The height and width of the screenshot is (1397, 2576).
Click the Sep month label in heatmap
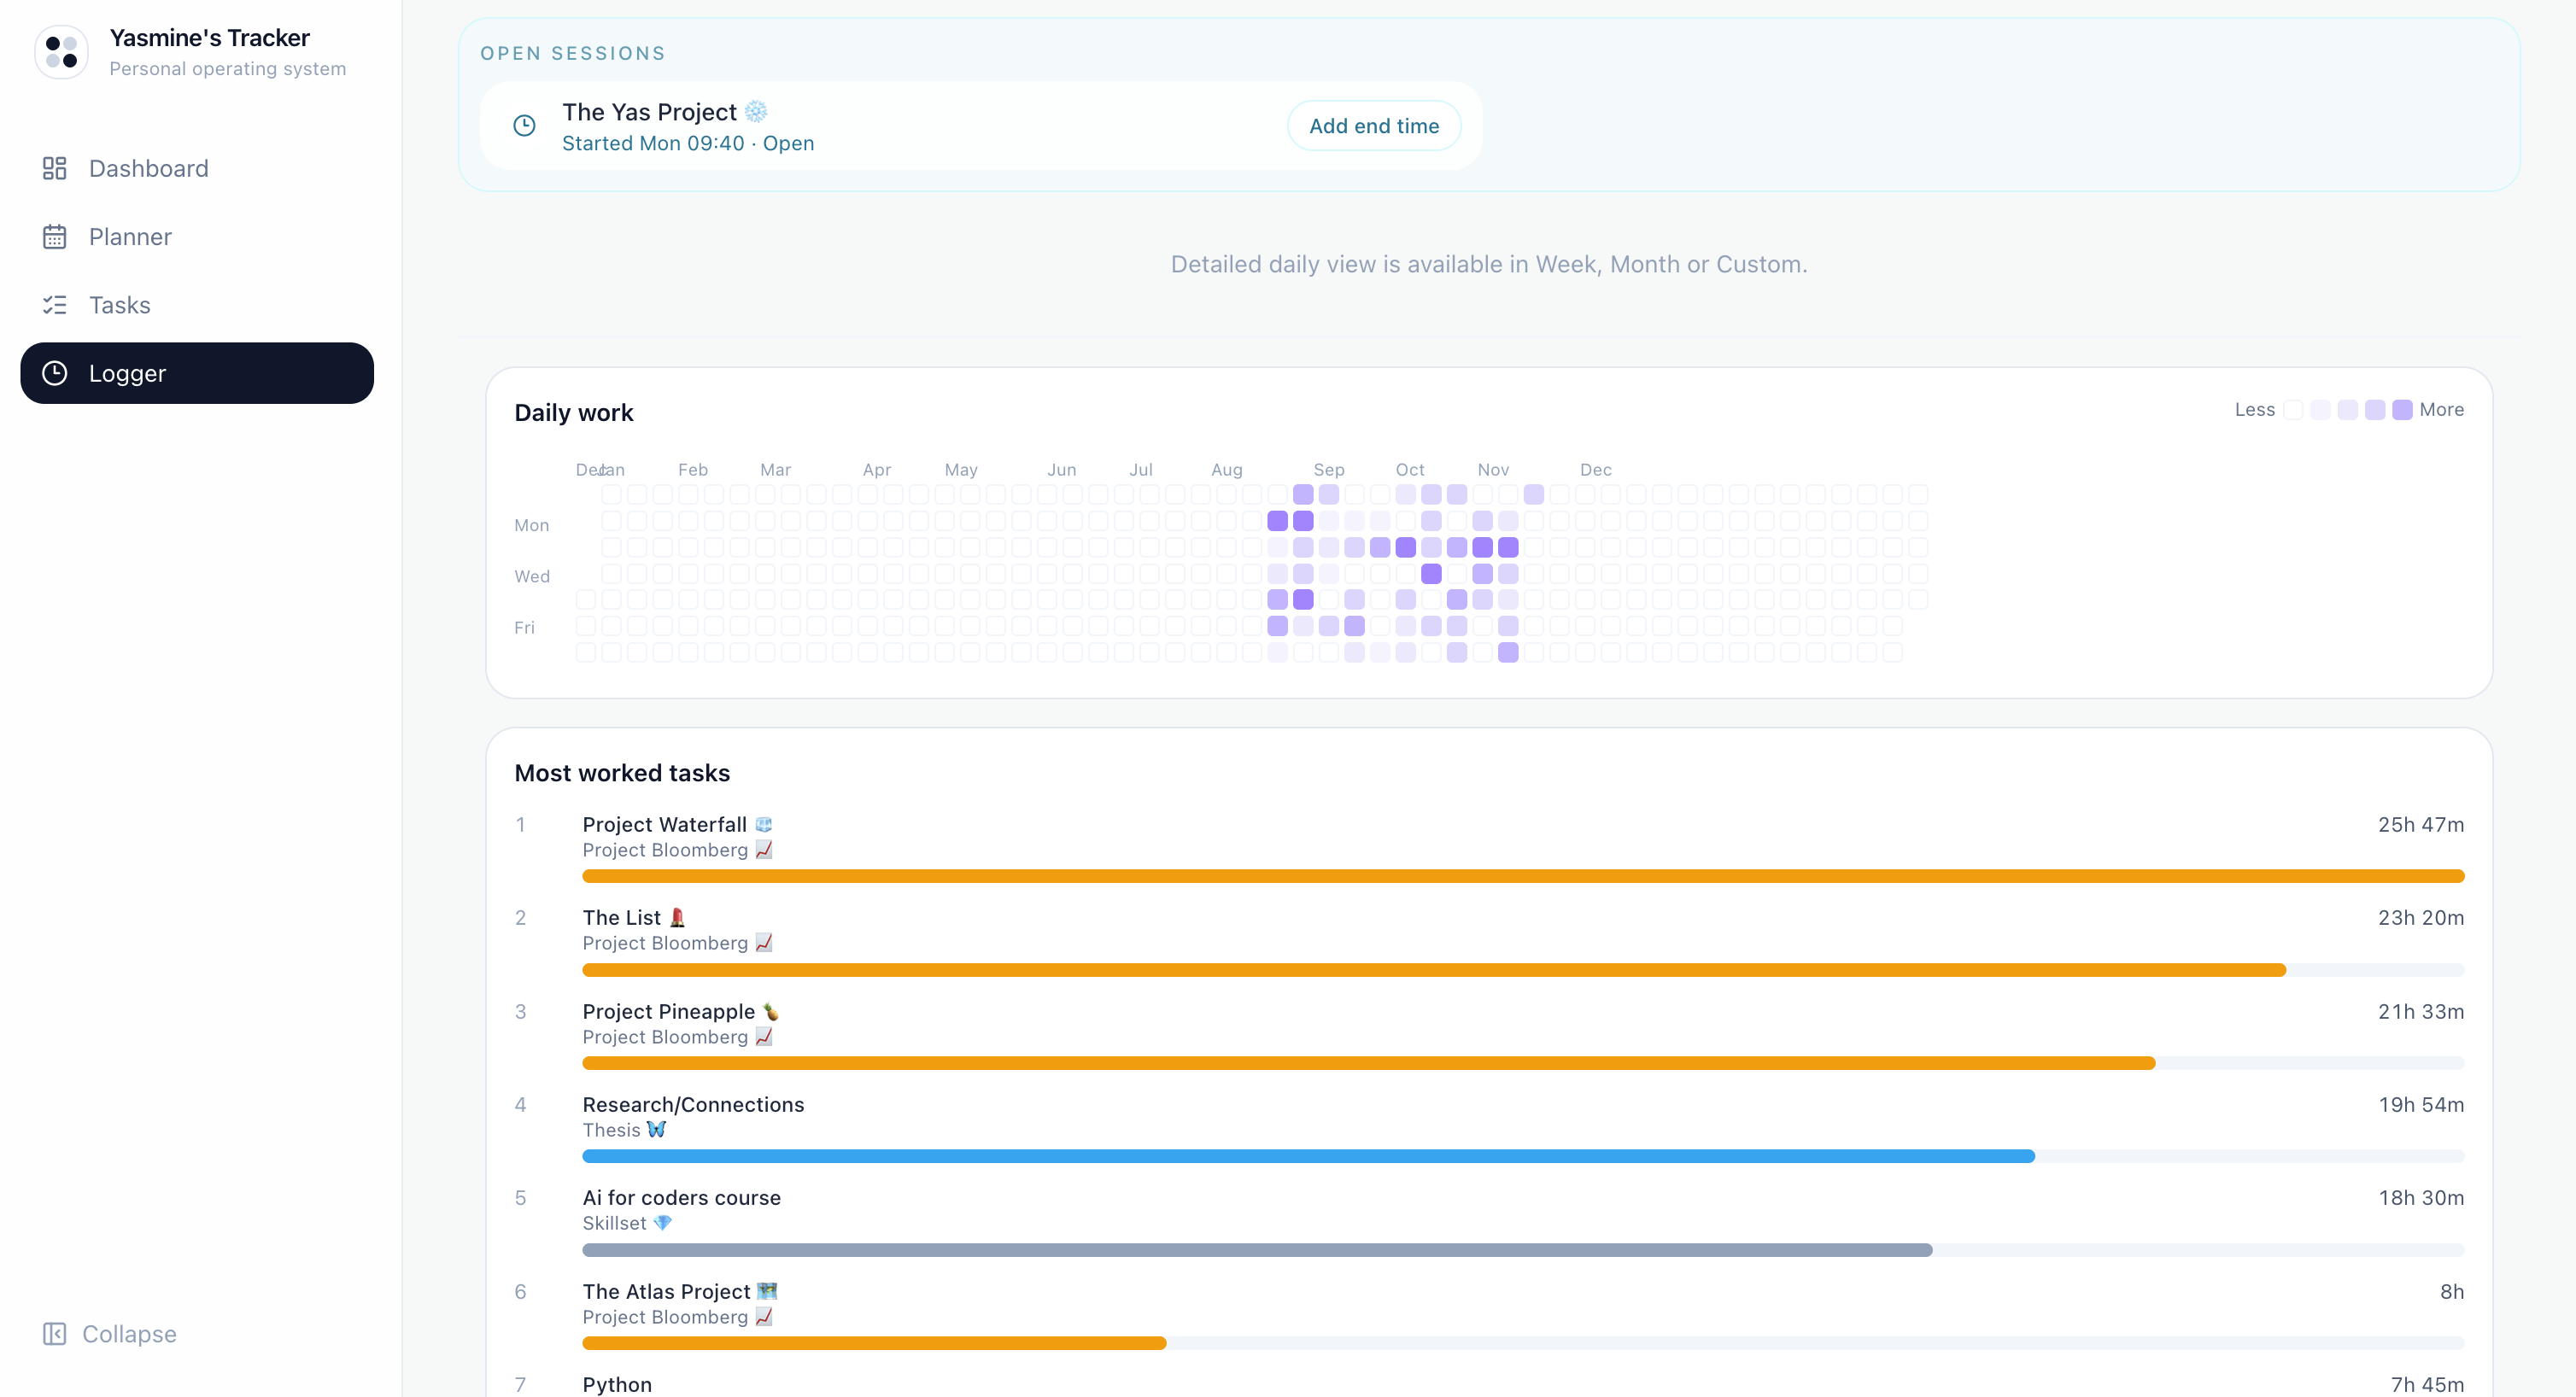pyautogui.click(x=1329, y=469)
